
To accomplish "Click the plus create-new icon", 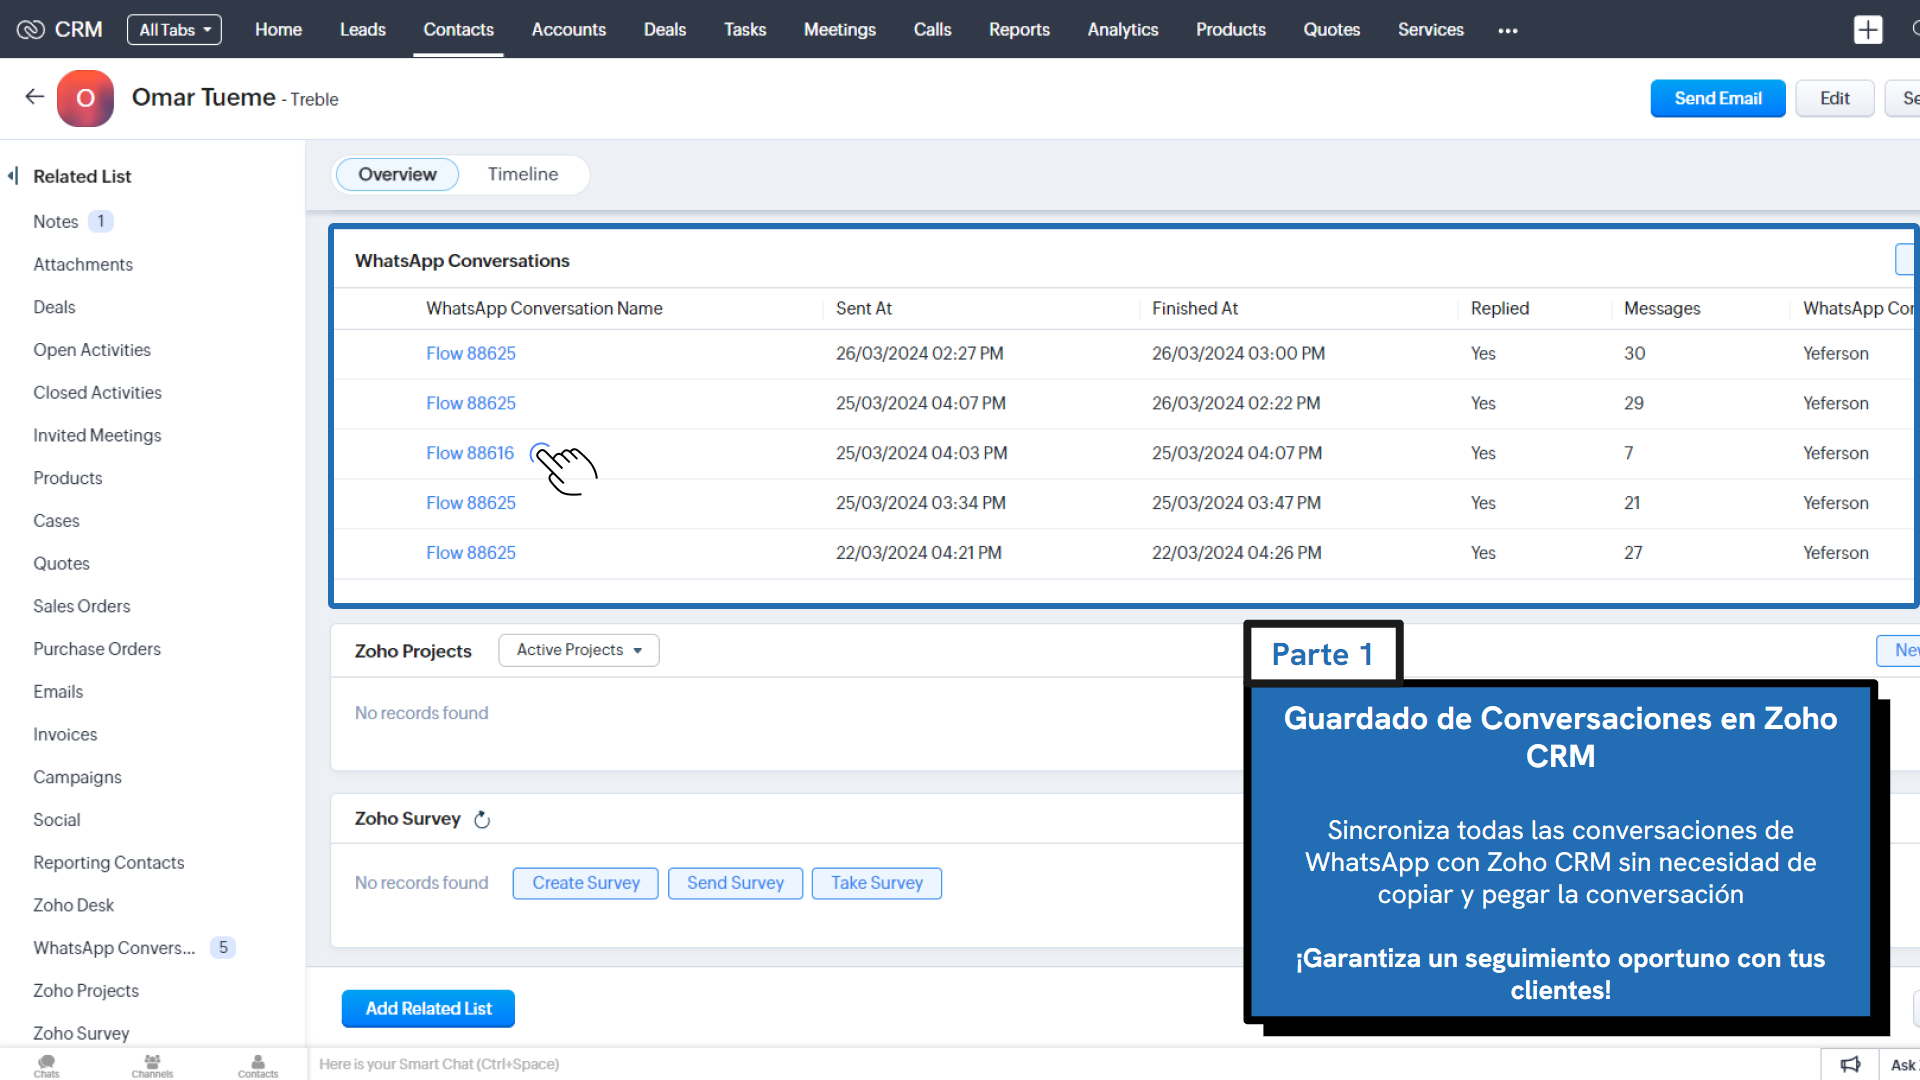I will 1867,30.
